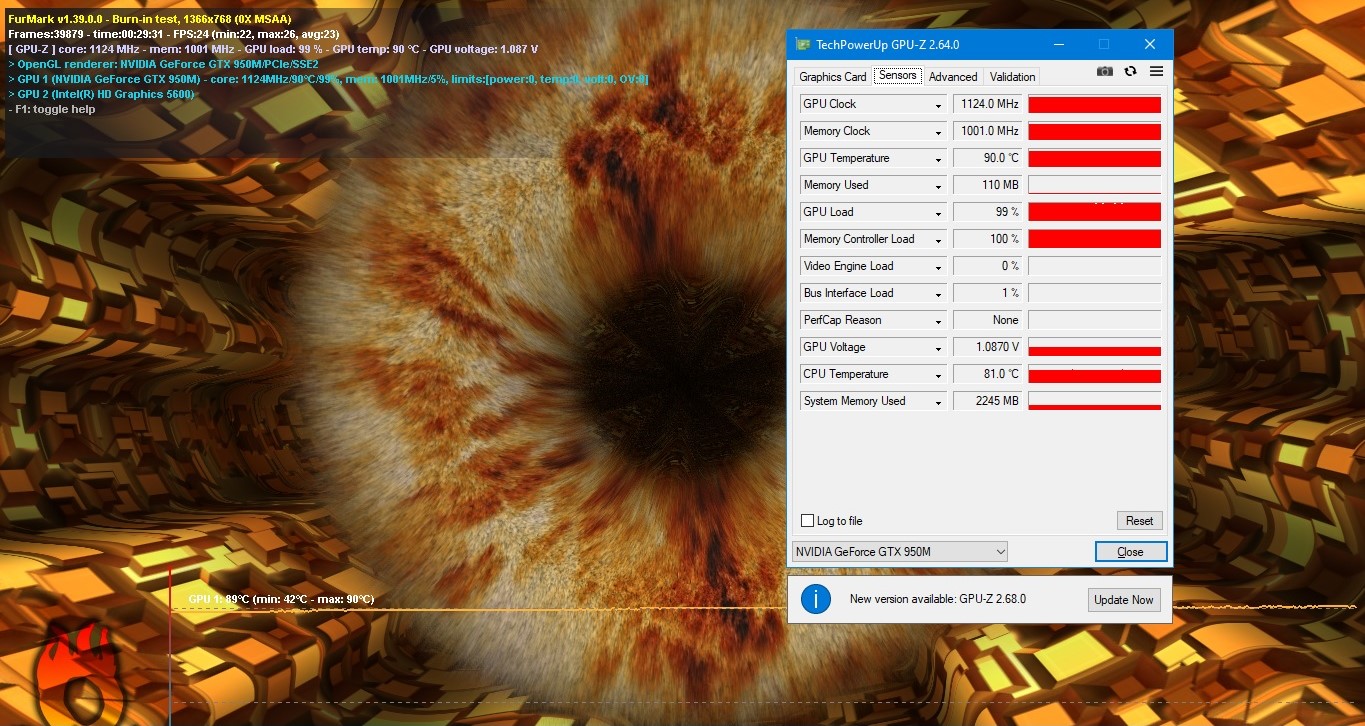
Task: Click the Close button at bottom
Action: click(1130, 552)
